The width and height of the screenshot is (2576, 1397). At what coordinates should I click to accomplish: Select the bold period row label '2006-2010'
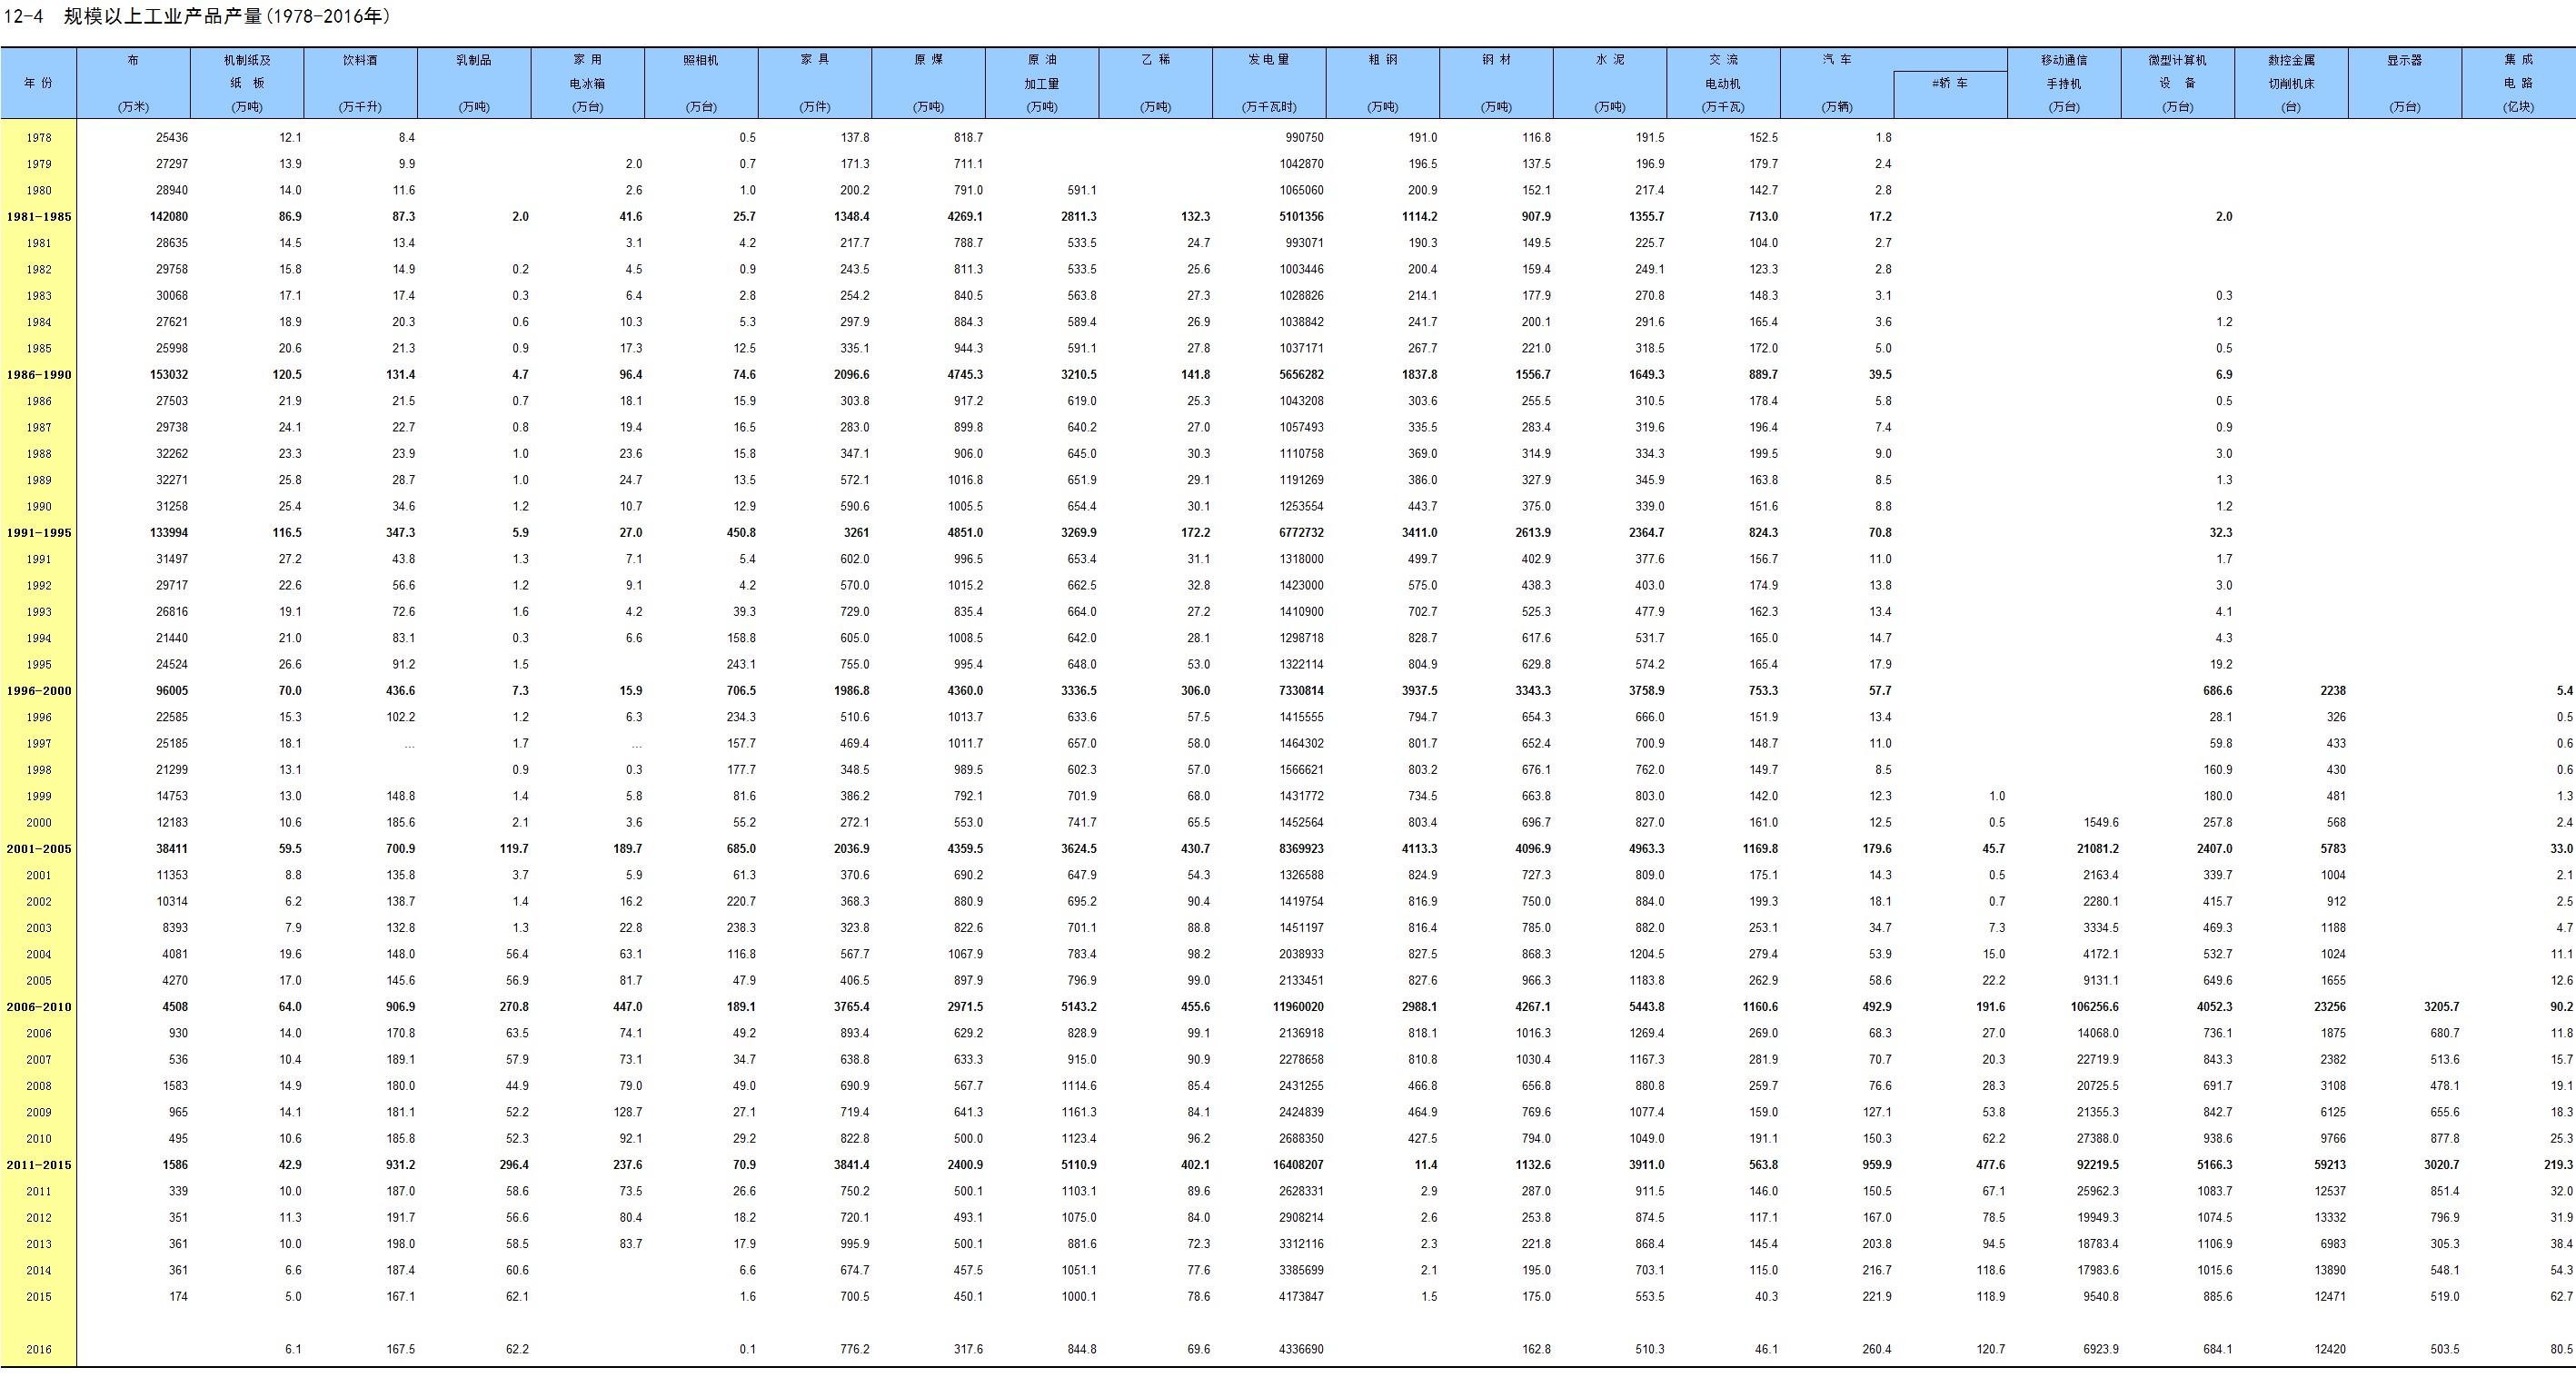point(38,1007)
